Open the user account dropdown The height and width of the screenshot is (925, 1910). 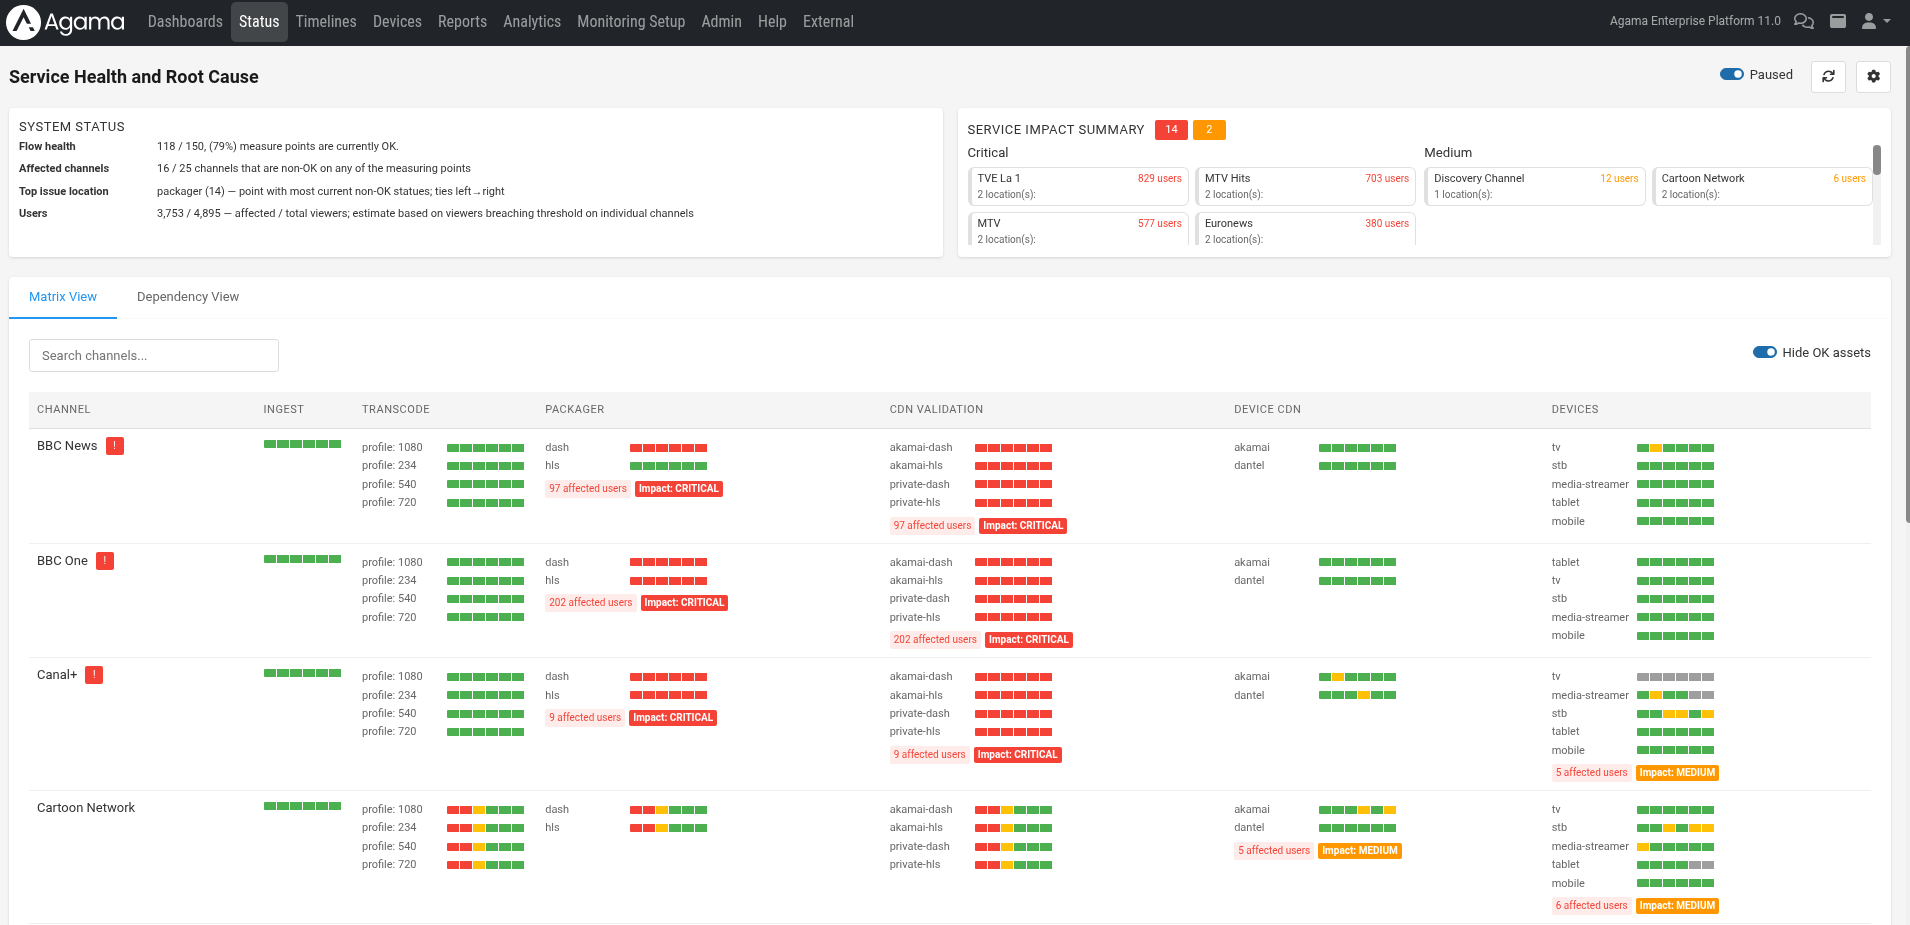[x=1875, y=21]
